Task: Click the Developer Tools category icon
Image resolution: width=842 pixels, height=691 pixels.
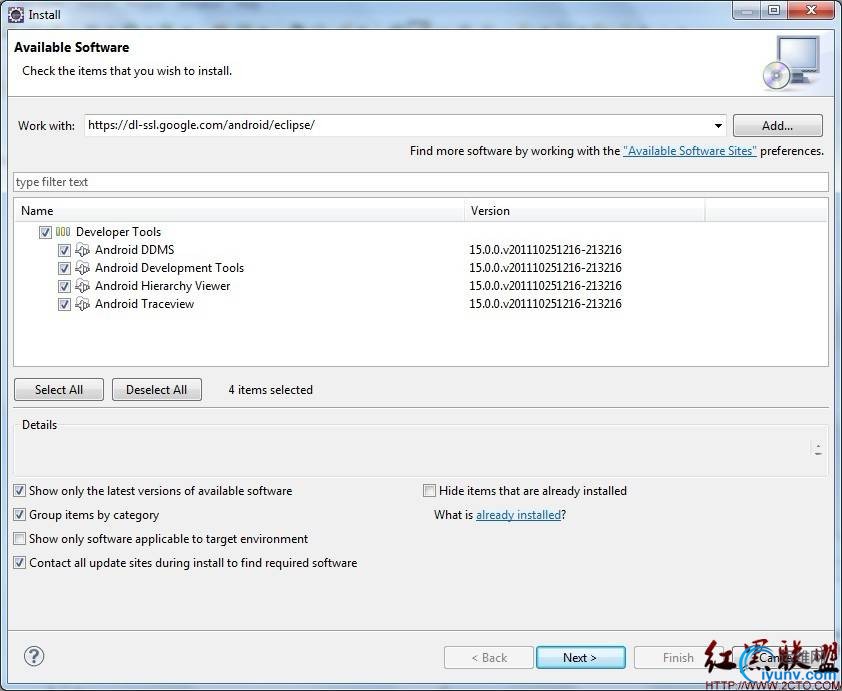Action: pos(63,232)
